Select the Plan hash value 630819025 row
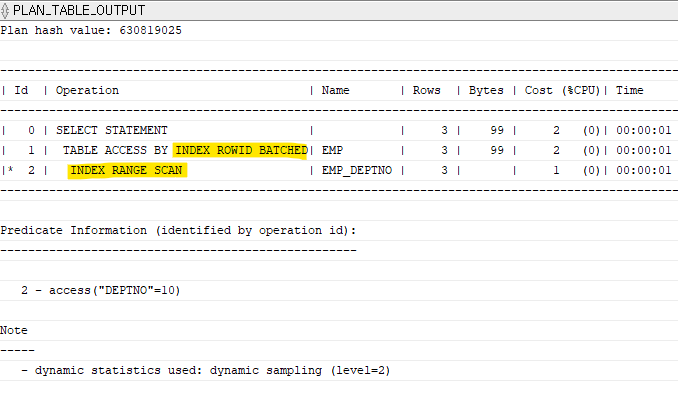 click(x=339, y=31)
